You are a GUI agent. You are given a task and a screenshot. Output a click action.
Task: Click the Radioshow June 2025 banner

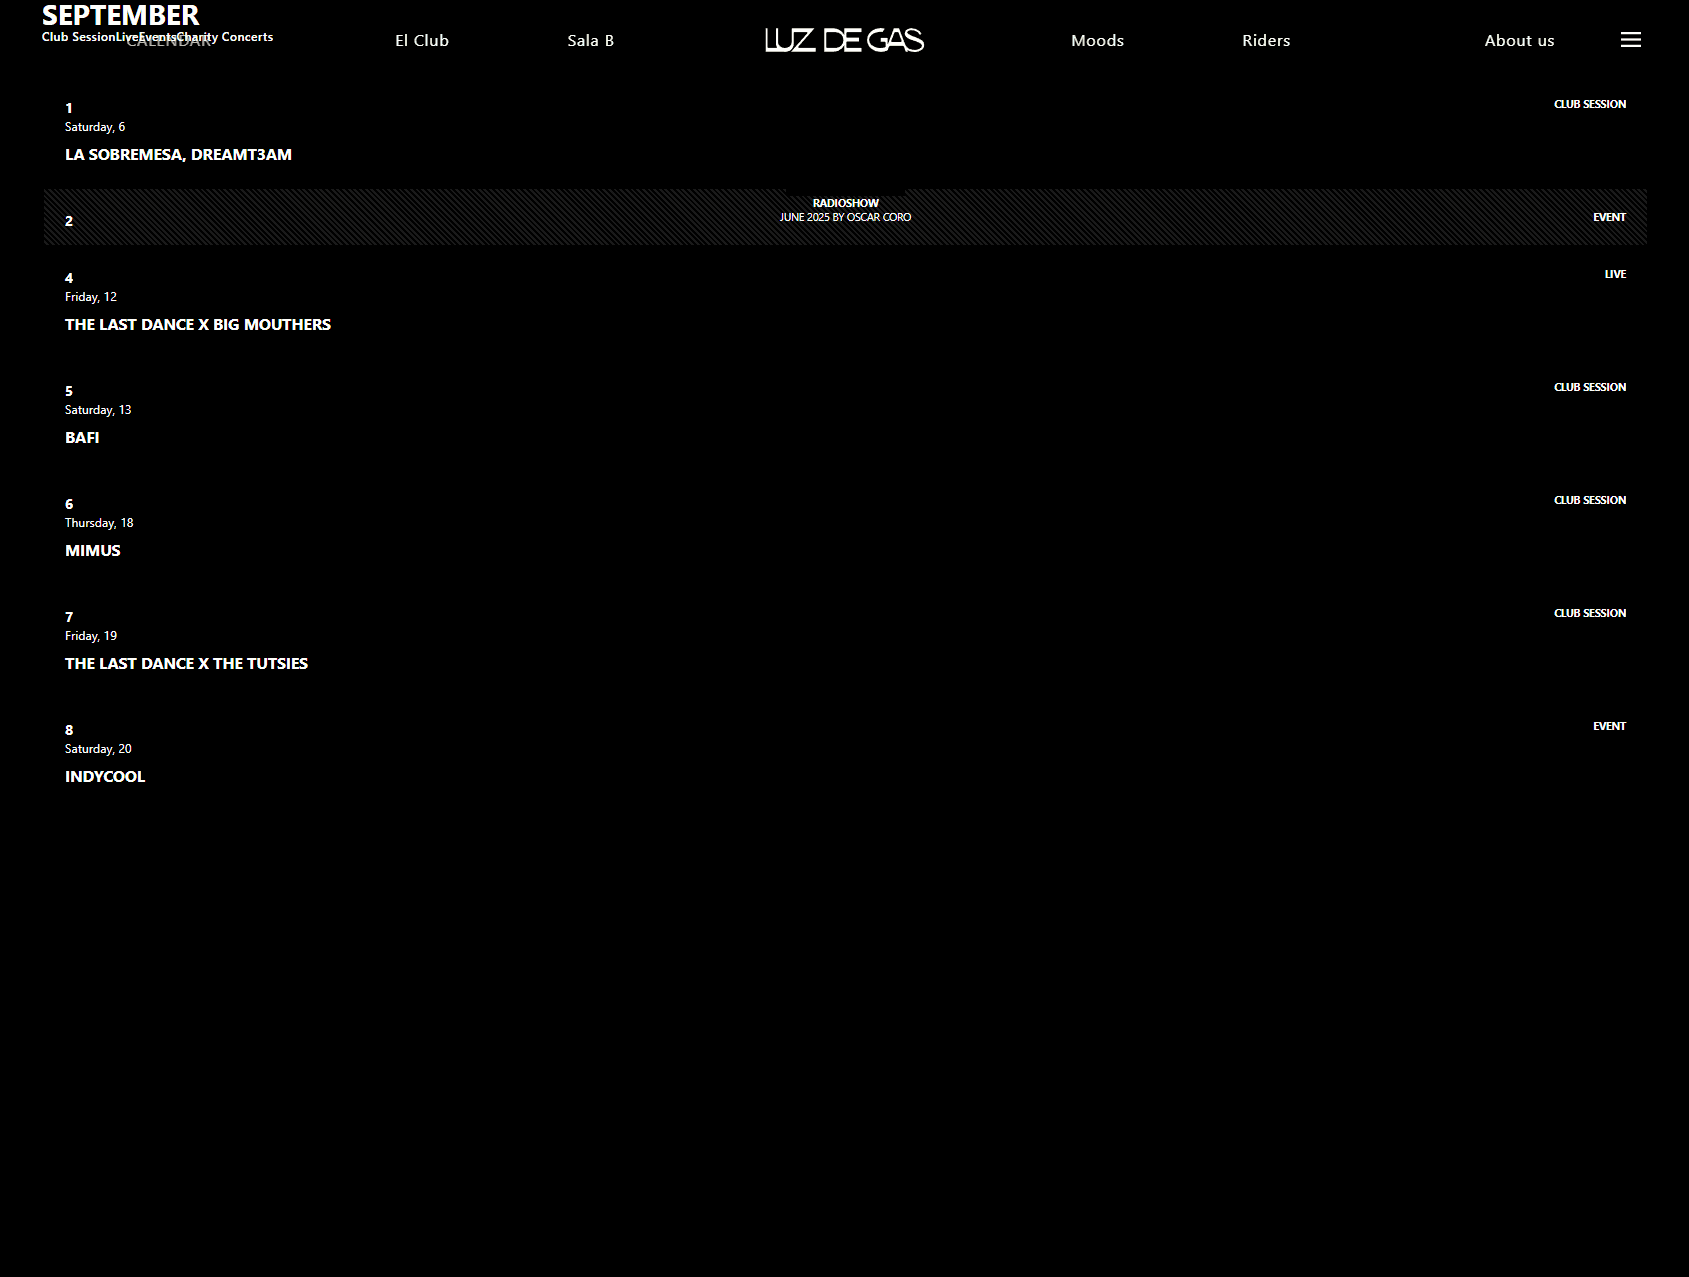[x=845, y=210]
